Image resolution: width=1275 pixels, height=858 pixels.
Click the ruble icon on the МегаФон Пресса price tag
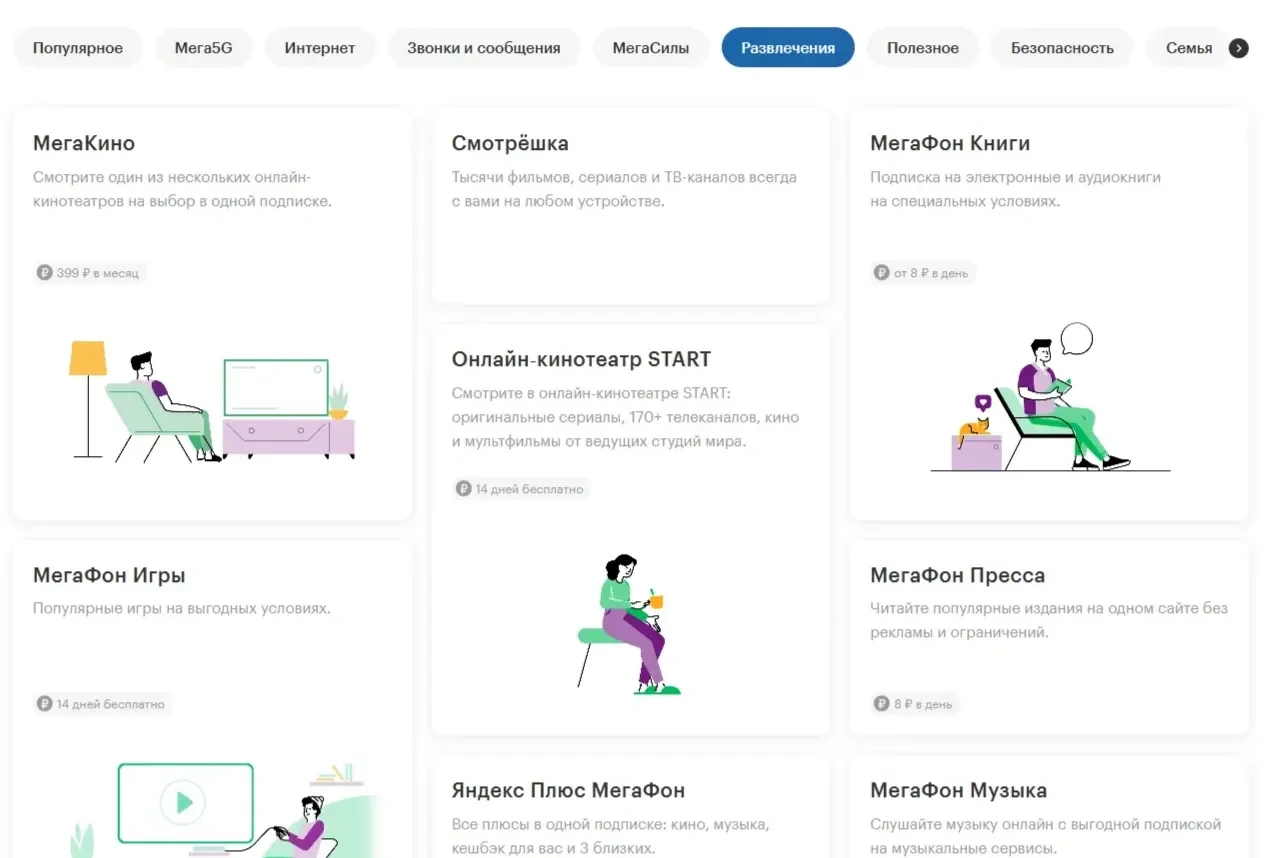[x=882, y=704]
